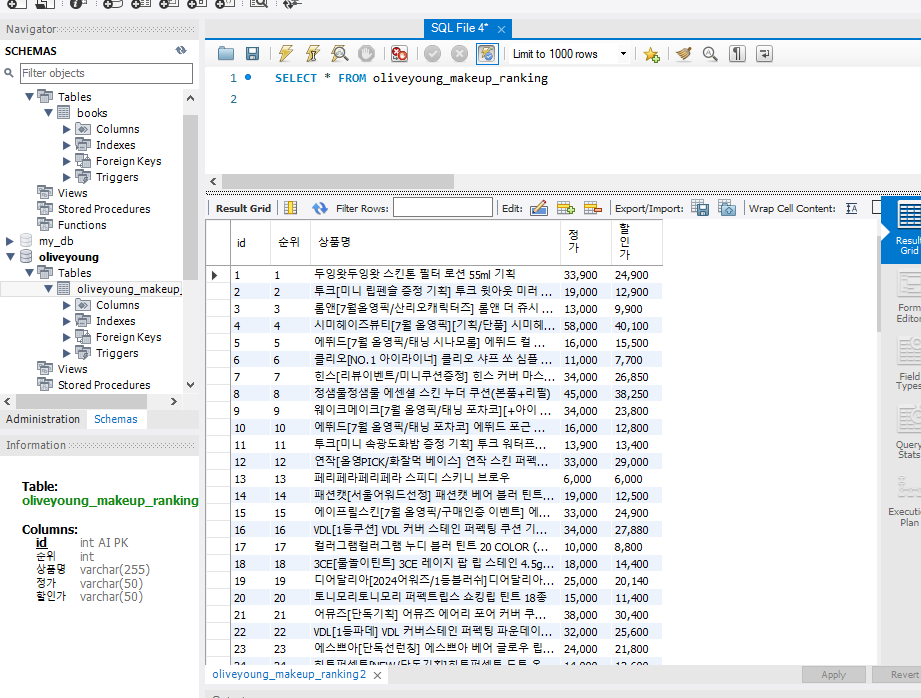Expand Columns under the books table

(66, 129)
